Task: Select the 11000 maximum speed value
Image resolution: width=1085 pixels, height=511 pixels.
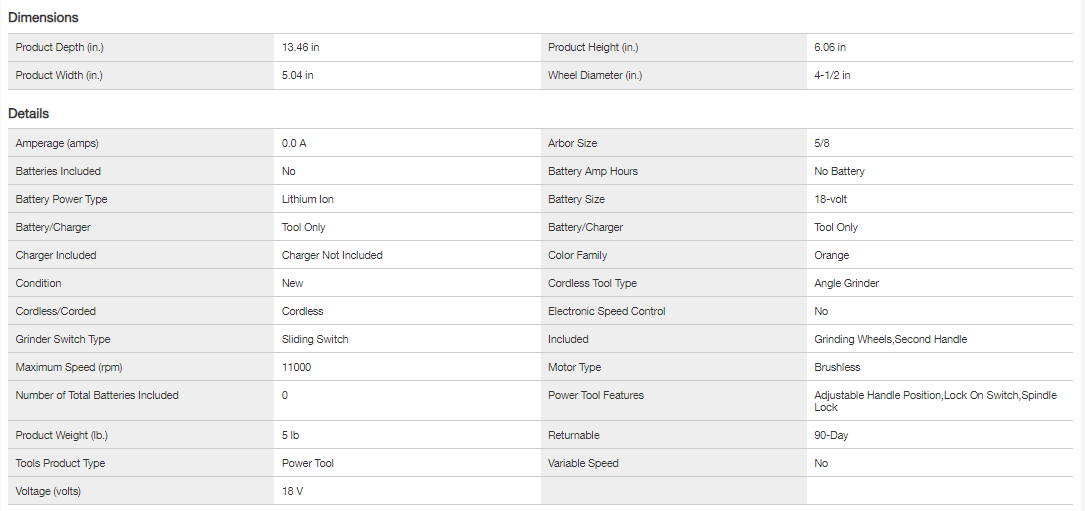Action: pos(296,367)
